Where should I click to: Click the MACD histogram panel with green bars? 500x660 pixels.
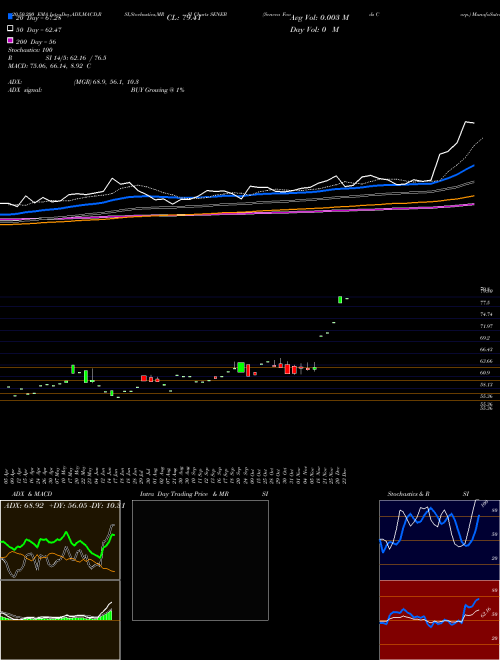point(60,620)
